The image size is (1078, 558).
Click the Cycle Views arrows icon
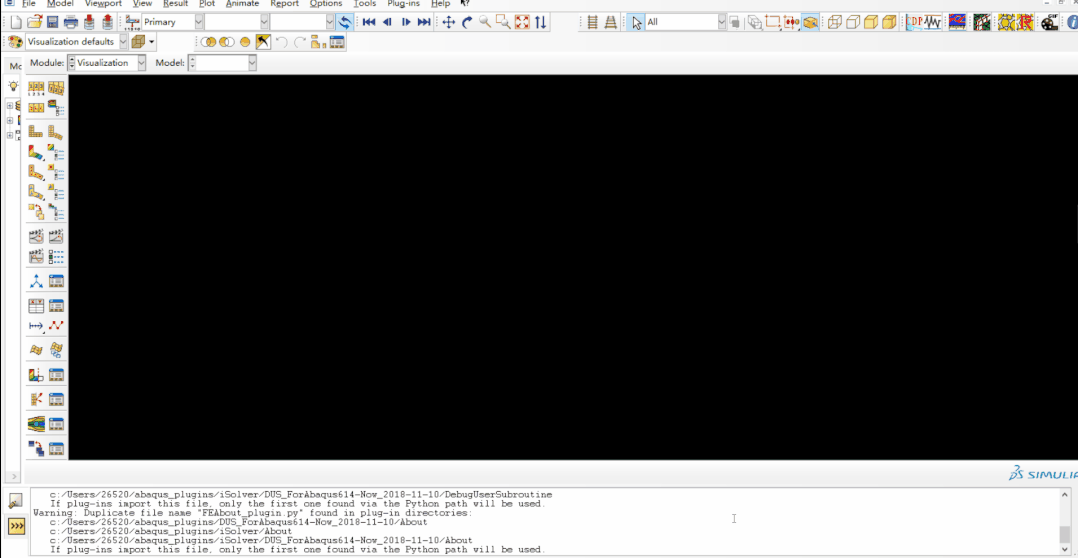point(541,22)
